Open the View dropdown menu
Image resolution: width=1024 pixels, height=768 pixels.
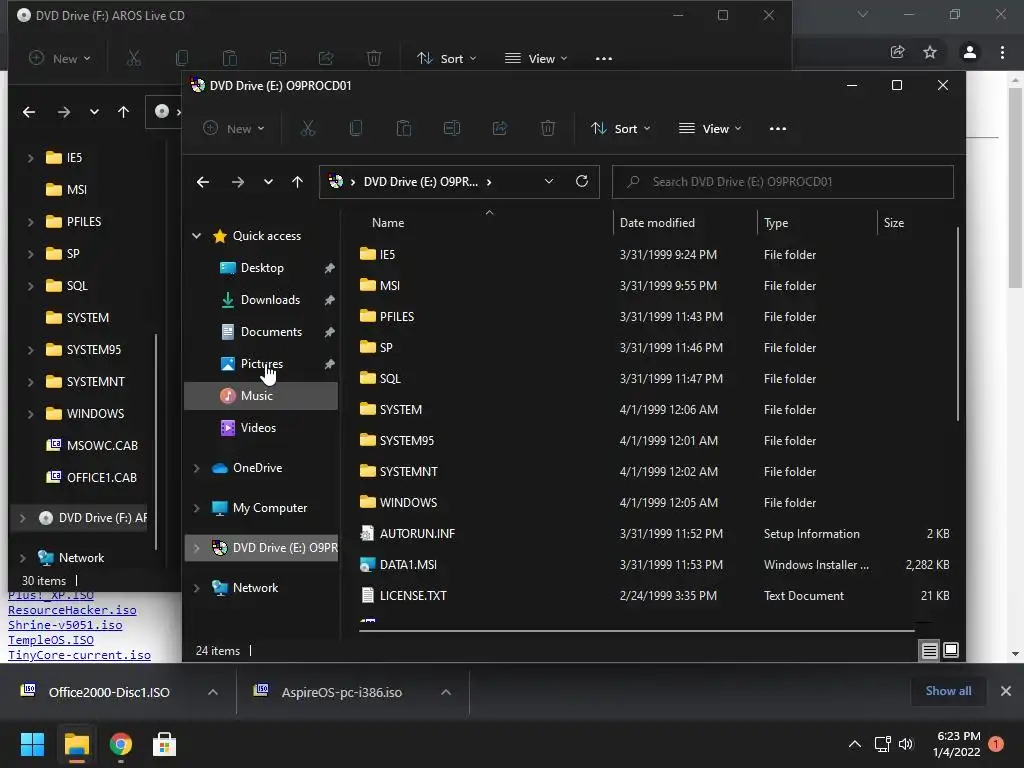(x=710, y=128)
